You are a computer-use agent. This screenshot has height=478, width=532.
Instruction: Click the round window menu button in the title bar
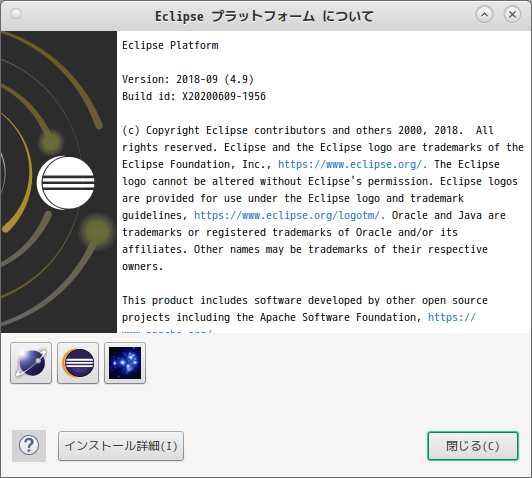point(16,14)
